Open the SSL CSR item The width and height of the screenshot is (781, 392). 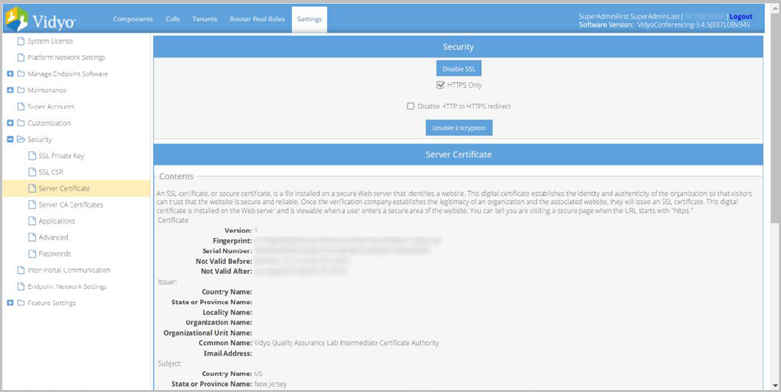(x=51, y=172)
